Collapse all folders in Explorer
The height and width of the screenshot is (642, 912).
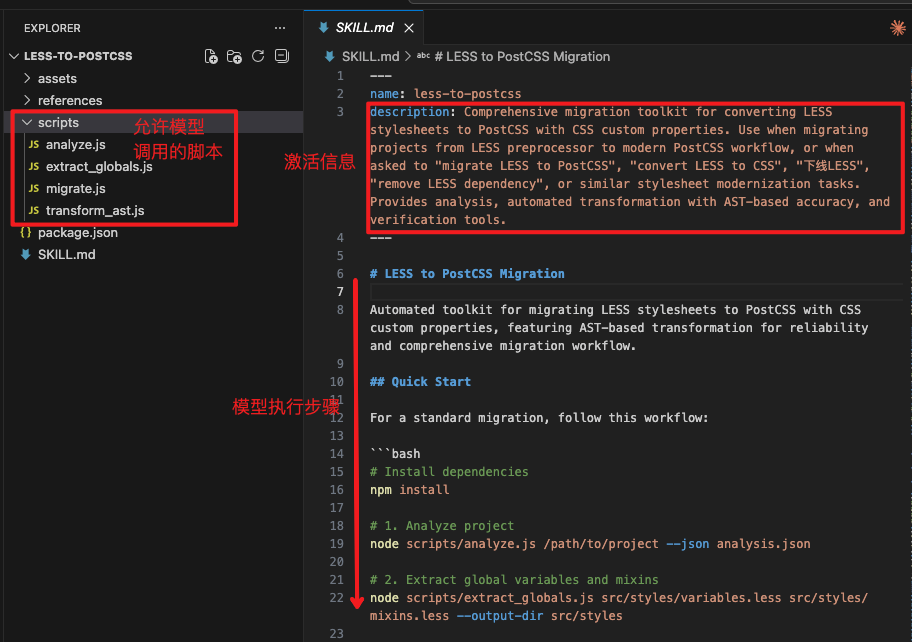pyautogui.click(x=281, y=56)
